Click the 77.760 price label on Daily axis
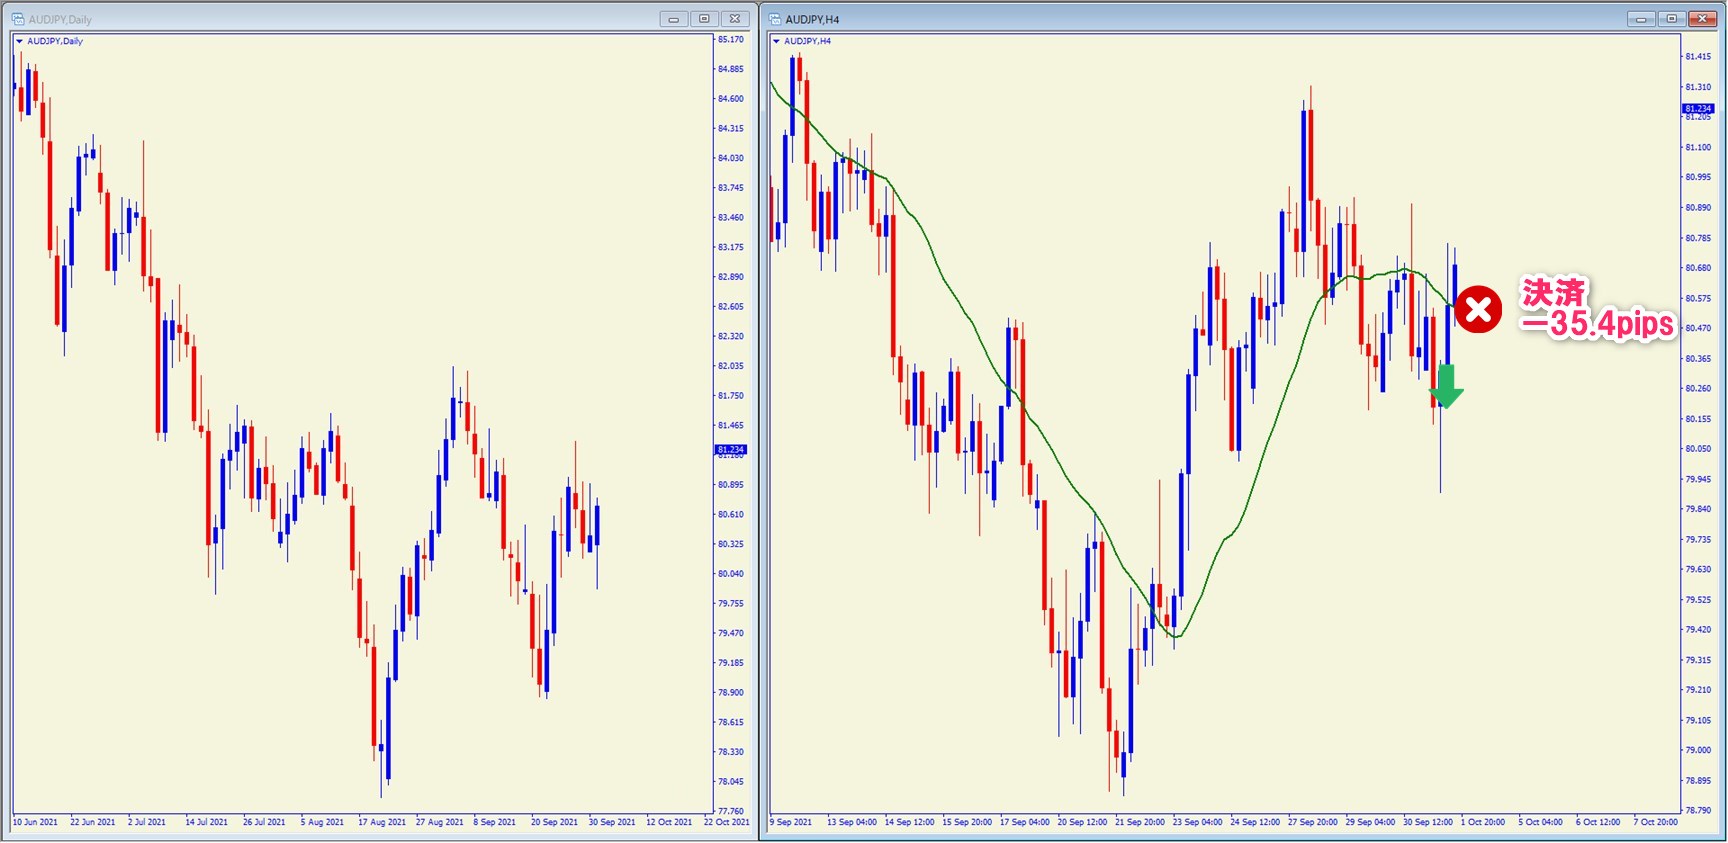Image resolution: width=1728 pixels, height=843 pixels. [731, 811]
